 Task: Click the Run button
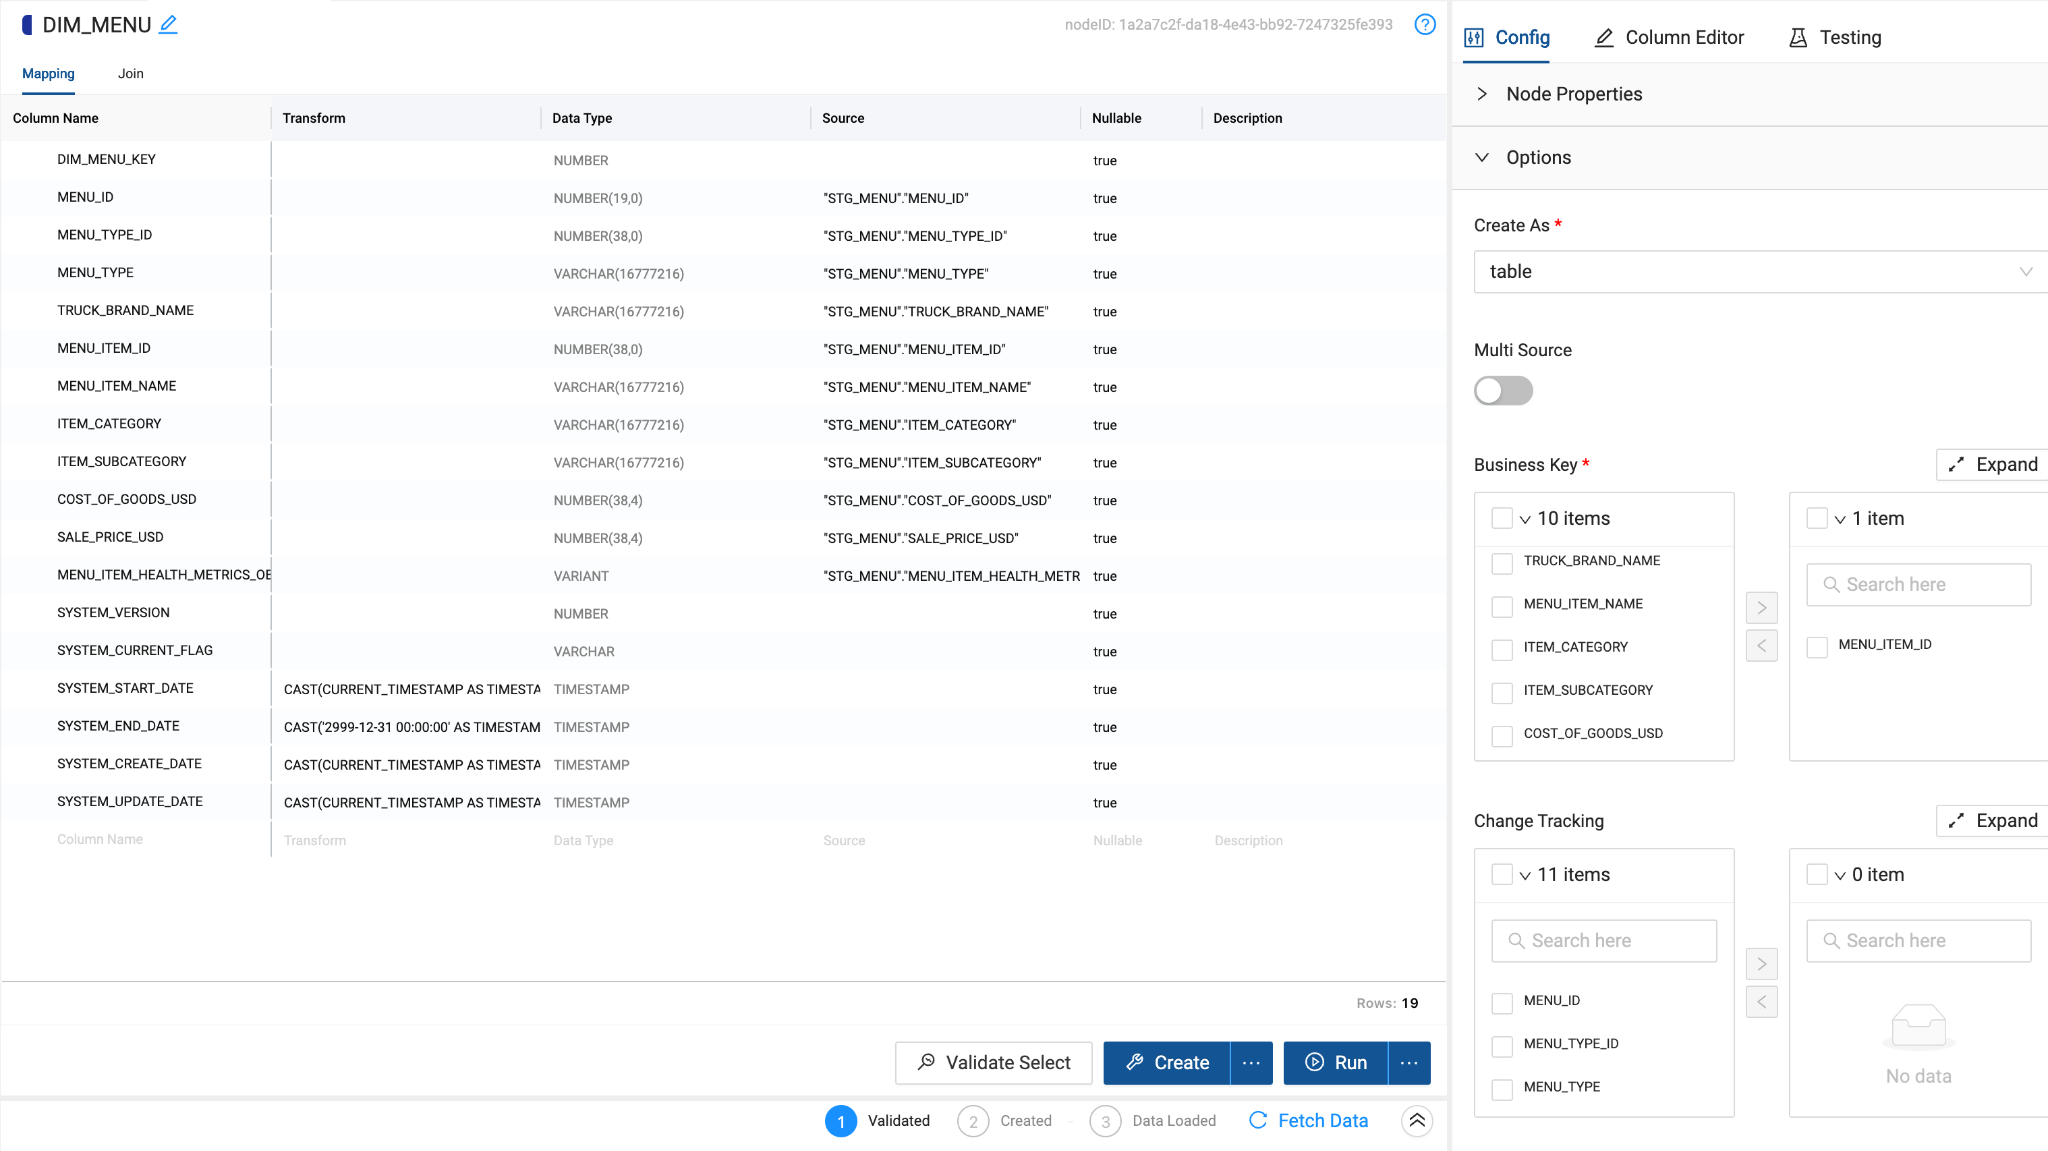tap(1336, 1063)
